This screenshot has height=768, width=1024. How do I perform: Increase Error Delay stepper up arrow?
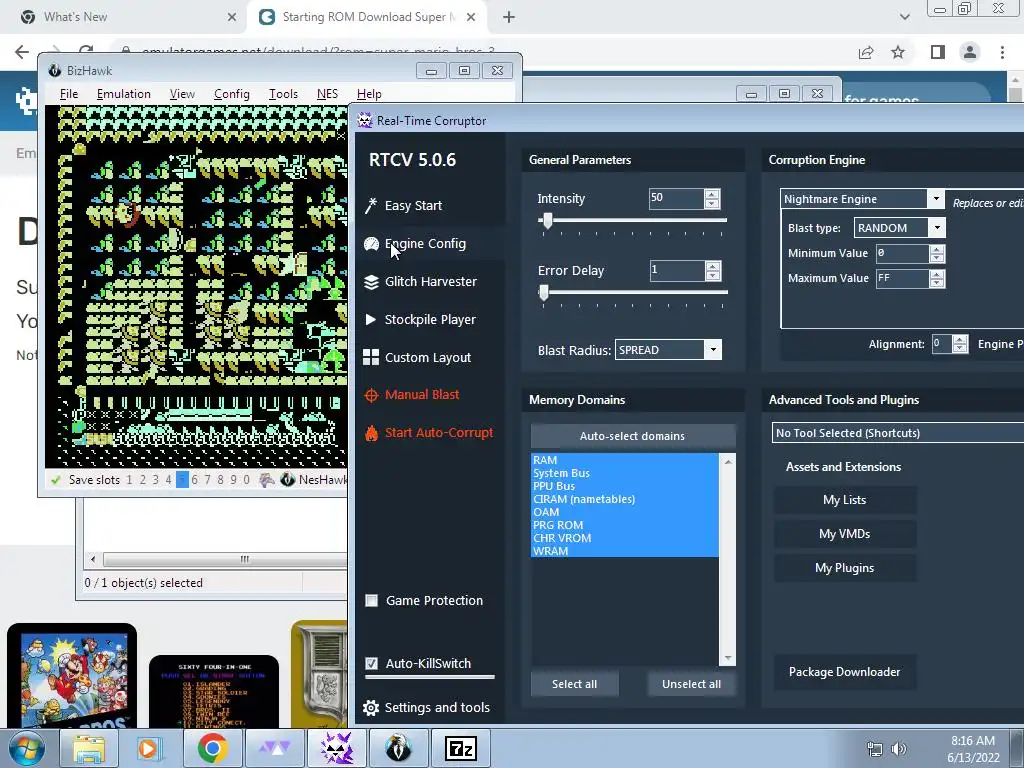tap(713, 266)
